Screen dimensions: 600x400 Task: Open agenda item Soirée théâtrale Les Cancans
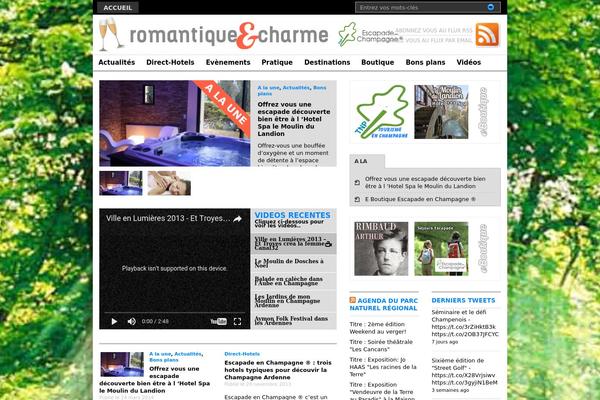coord(381,346)
